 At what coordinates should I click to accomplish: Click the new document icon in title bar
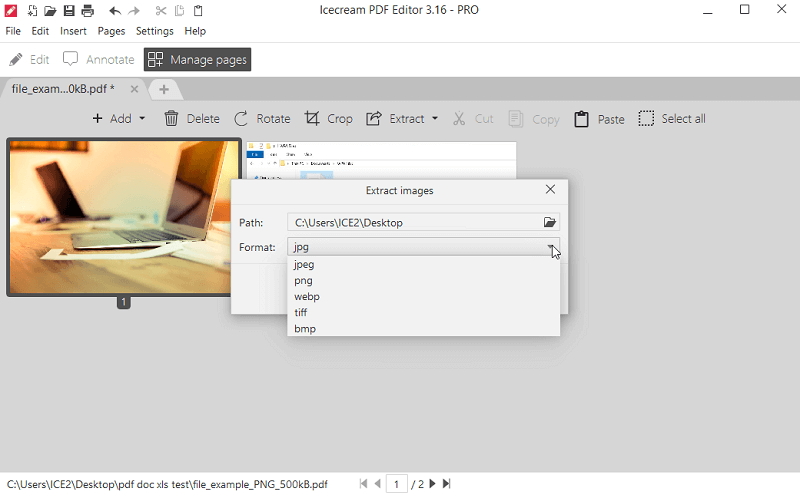point(32,10)
